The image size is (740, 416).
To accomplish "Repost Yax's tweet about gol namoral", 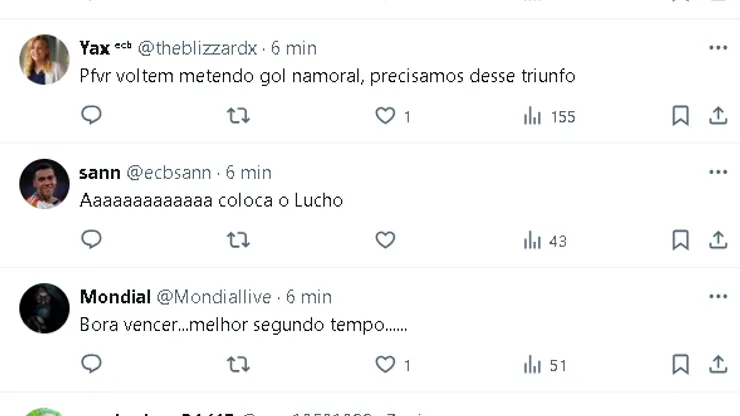I will click(238, 116).
